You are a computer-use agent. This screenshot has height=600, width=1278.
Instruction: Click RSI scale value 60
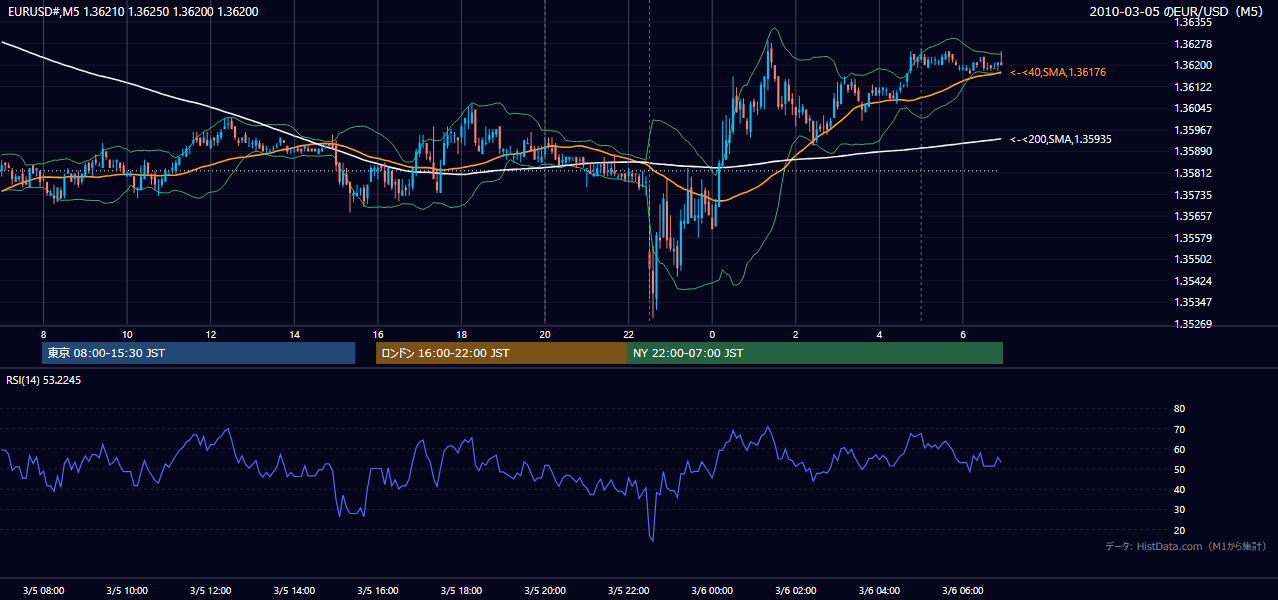pos(1179,449)
